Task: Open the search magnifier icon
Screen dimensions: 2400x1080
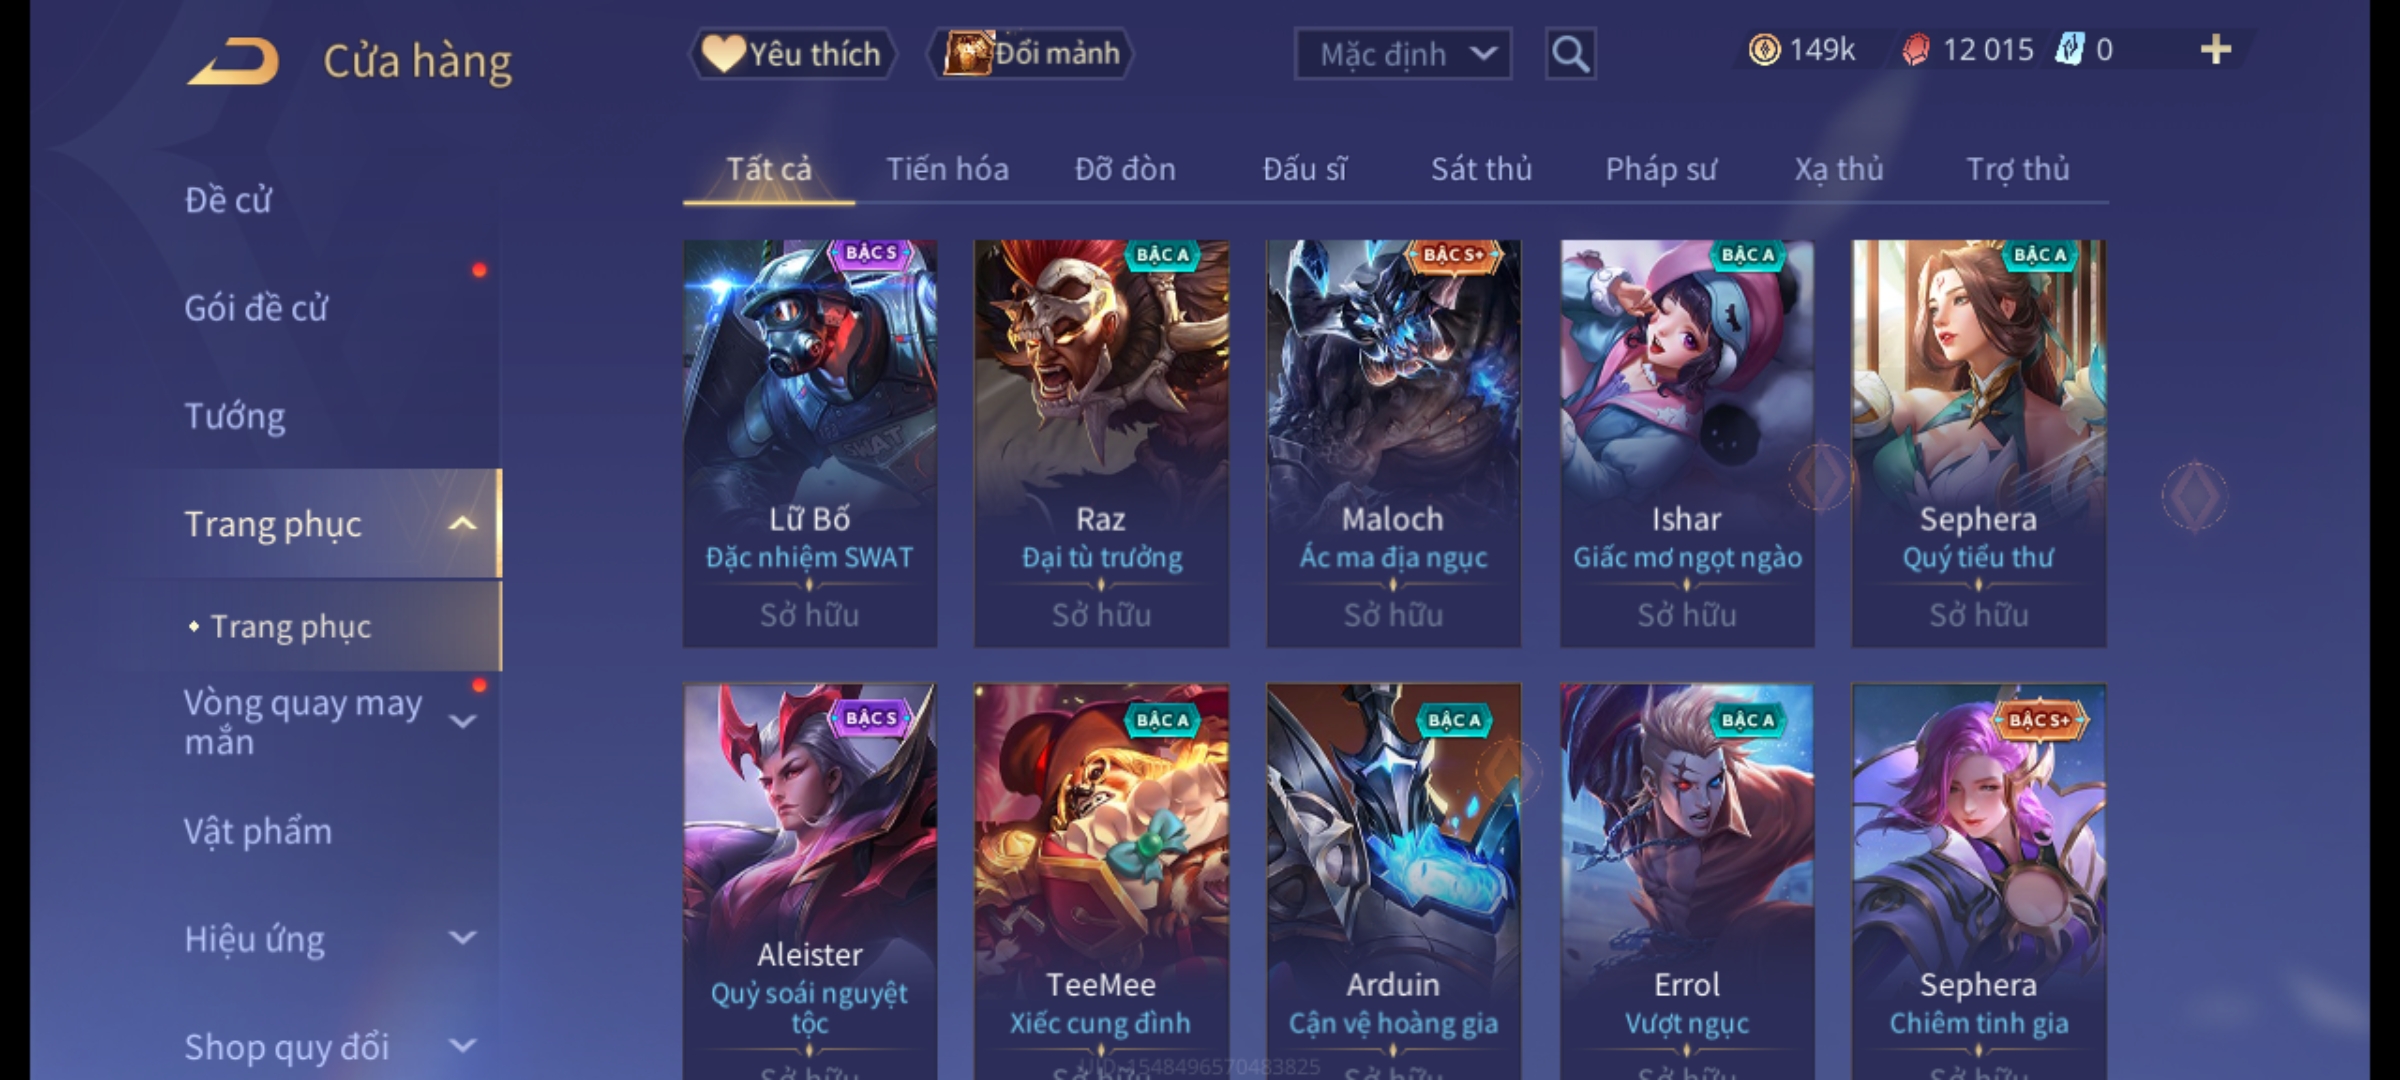Action: point(1570,54)
